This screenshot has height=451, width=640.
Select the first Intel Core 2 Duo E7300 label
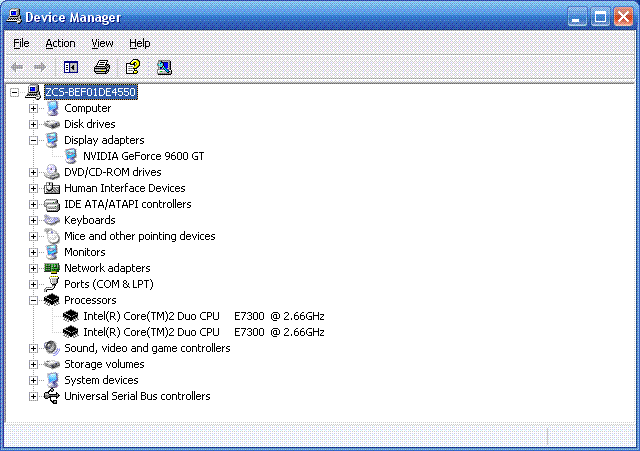204,316
